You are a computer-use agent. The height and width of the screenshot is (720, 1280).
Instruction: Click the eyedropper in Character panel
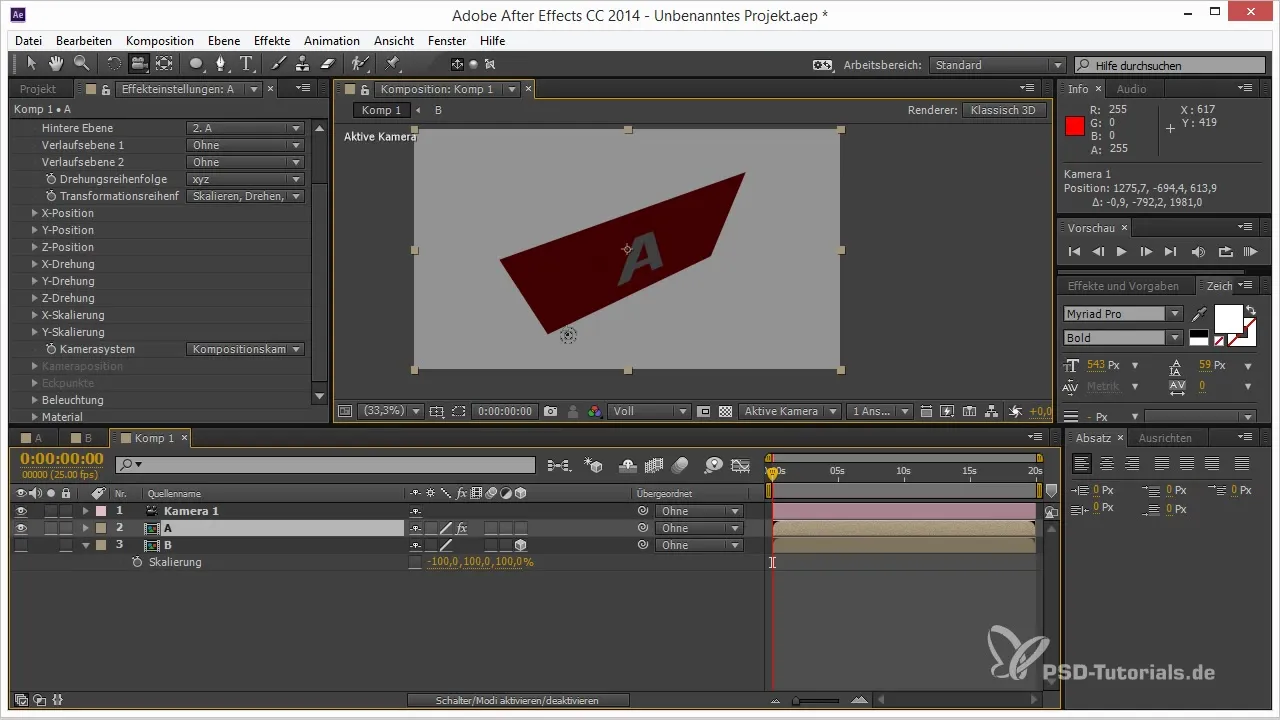pyautogui.click(x=1200, y=314)
